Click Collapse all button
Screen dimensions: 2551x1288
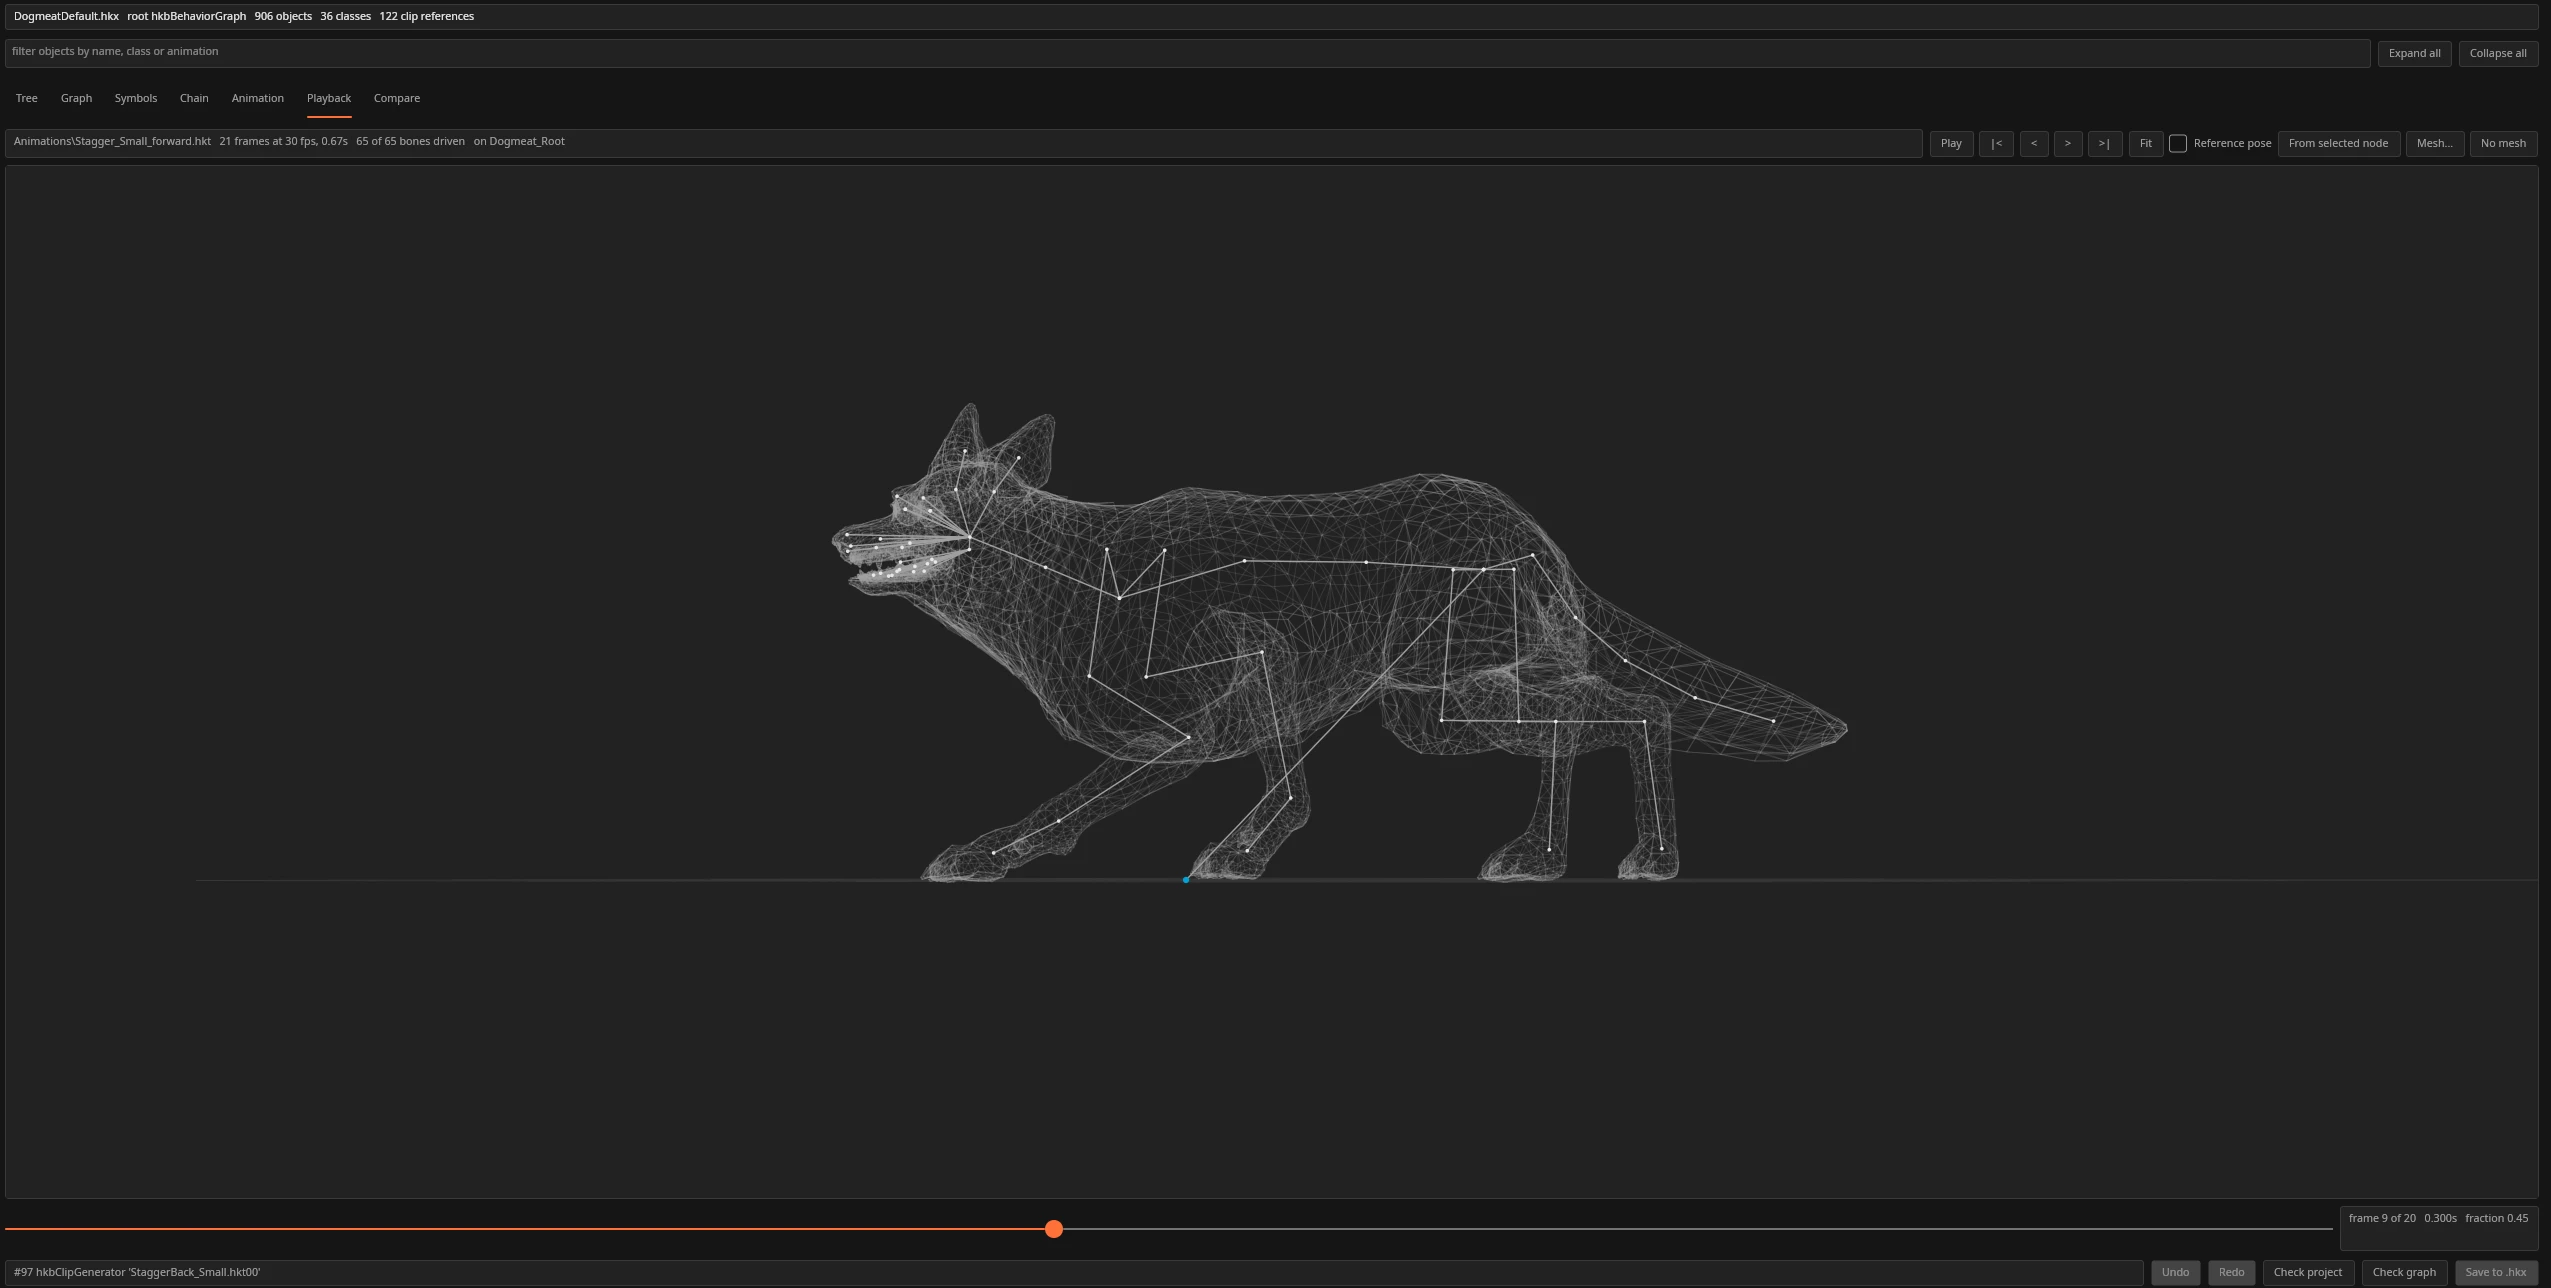point(2498,53)
